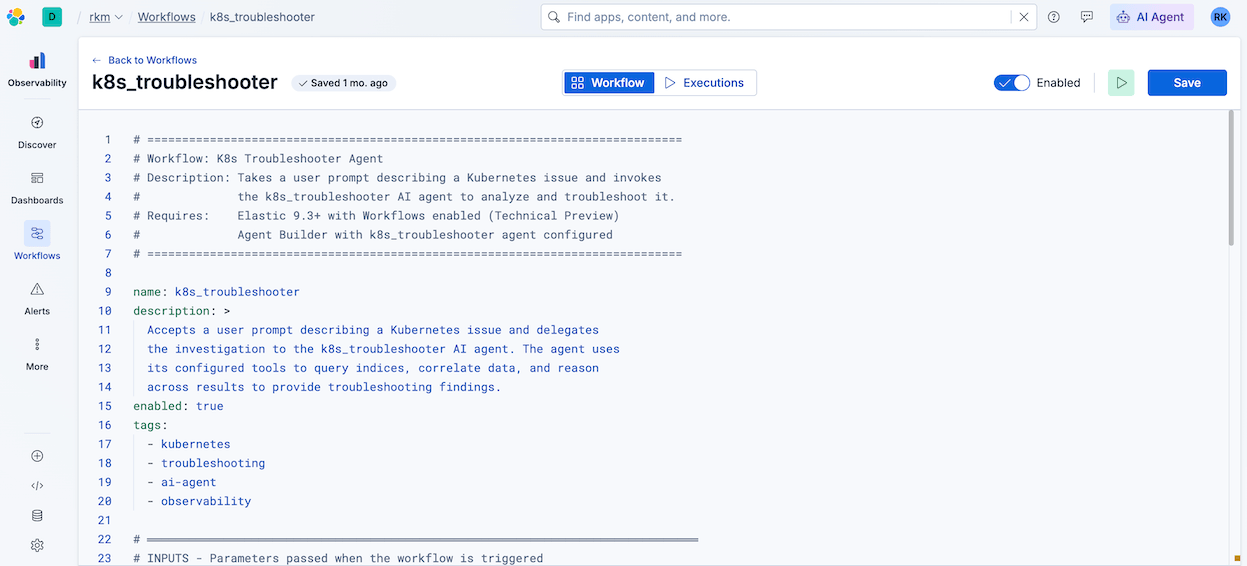Screen dimensions: 1247x566
Task: Click '# Workflow: K8s Troubleshooter Agent' comment
Action: pos(258,158)
